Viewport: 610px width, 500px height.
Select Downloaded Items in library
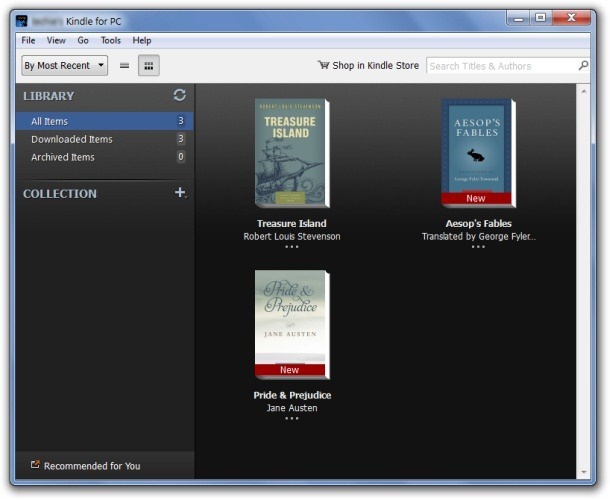104,139
